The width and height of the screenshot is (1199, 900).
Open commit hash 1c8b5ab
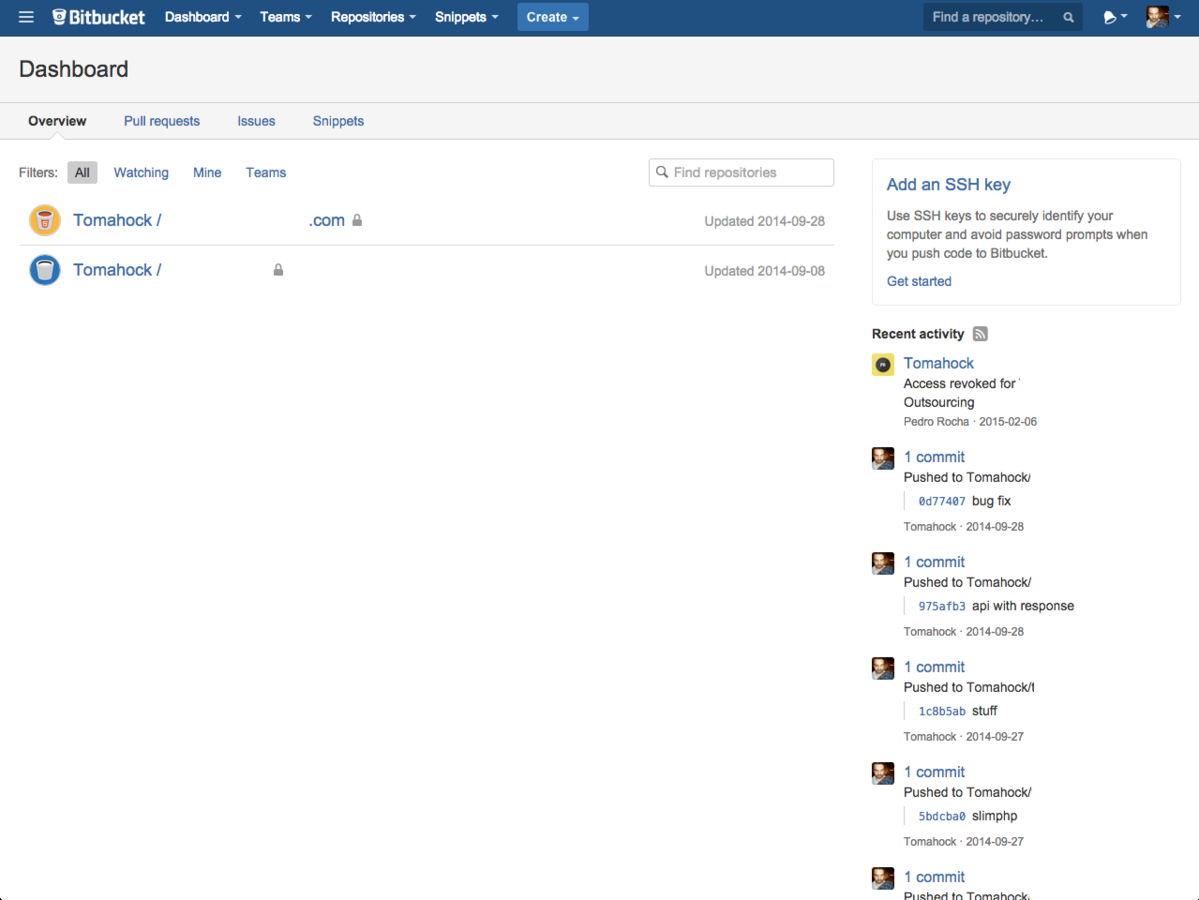(x=941, y=711)
